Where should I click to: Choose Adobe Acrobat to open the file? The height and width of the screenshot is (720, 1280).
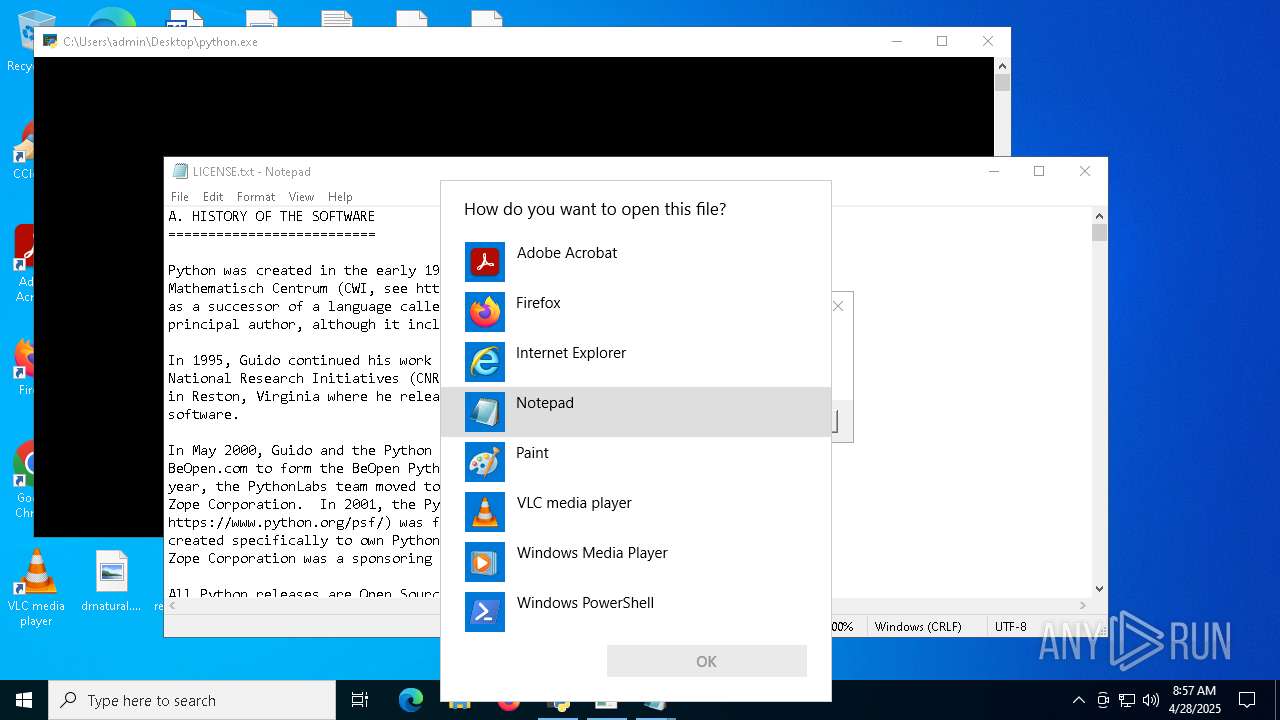(636, 262)
